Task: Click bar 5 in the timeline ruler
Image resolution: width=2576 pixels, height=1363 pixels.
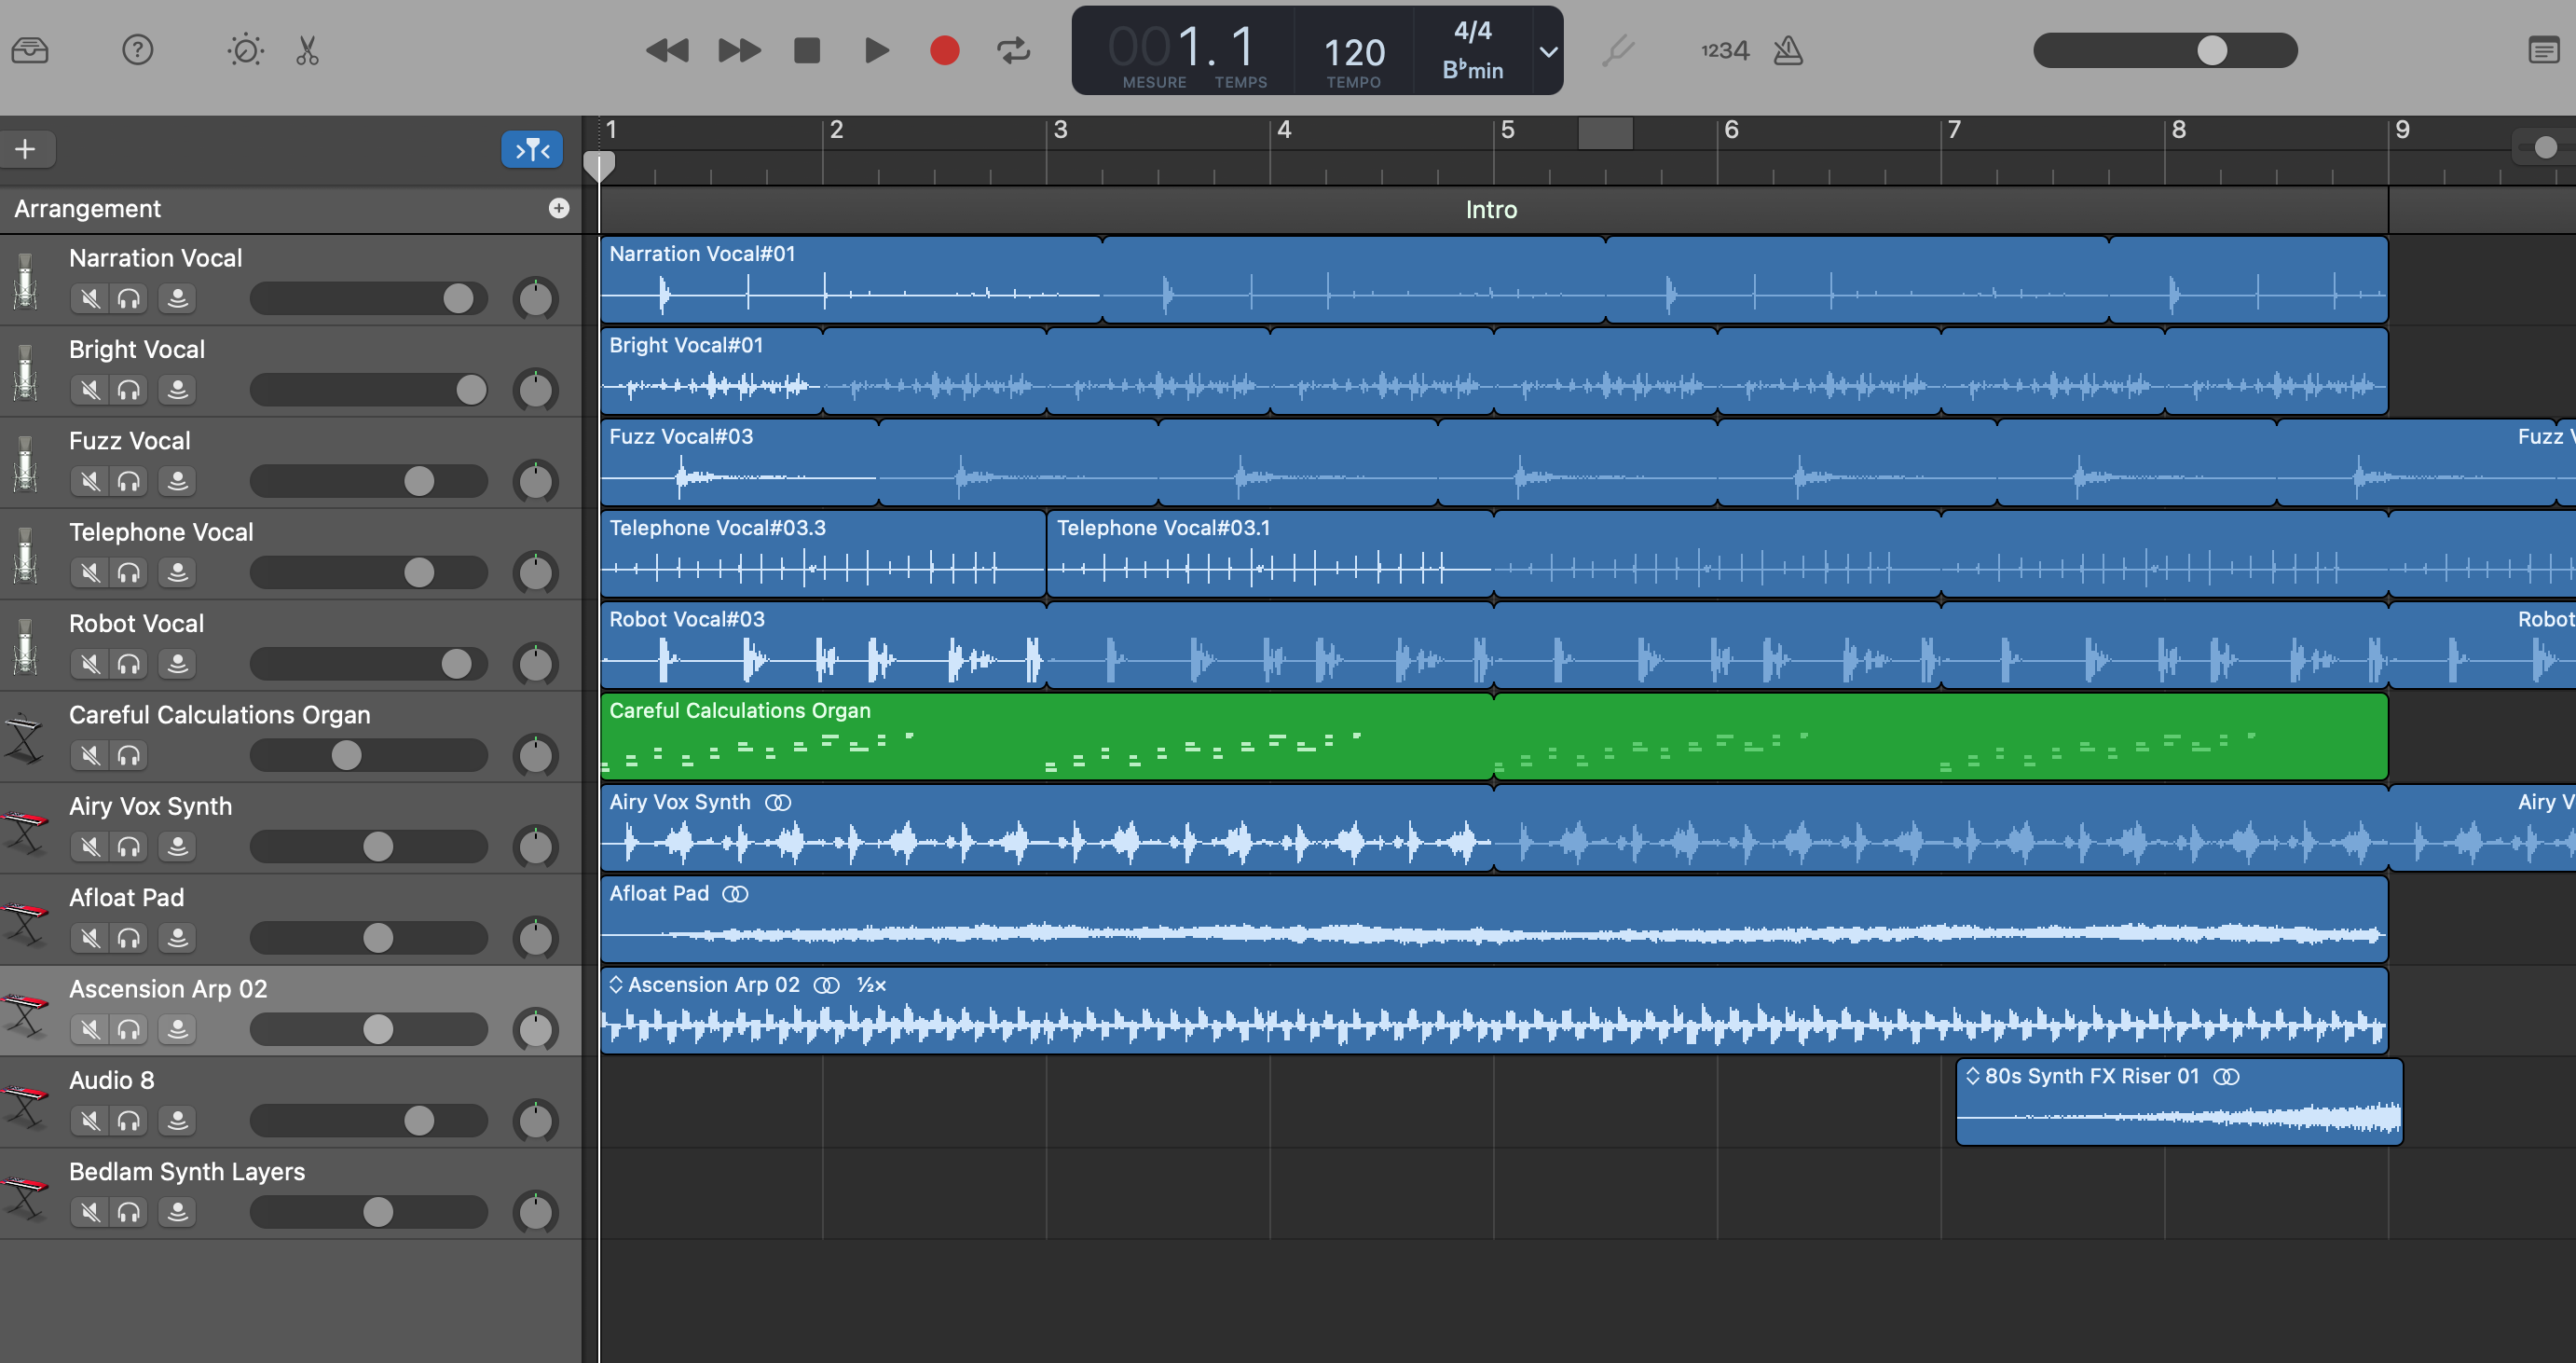Action: click(x=1507, y=130)
